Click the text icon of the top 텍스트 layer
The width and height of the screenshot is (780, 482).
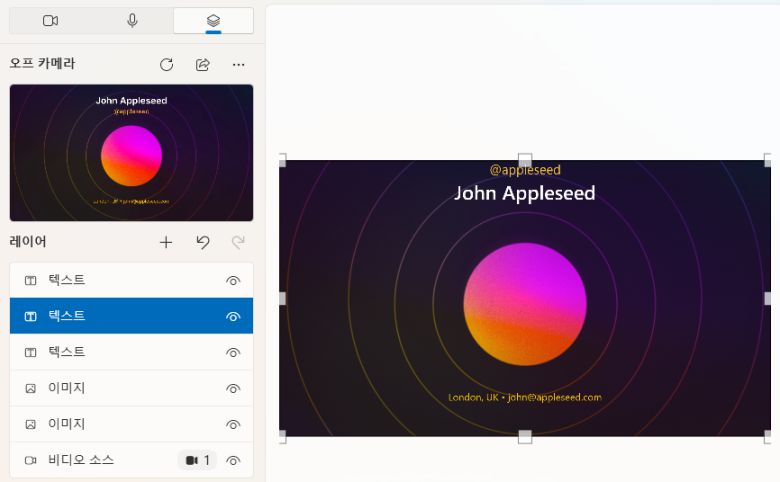point(30,281)
